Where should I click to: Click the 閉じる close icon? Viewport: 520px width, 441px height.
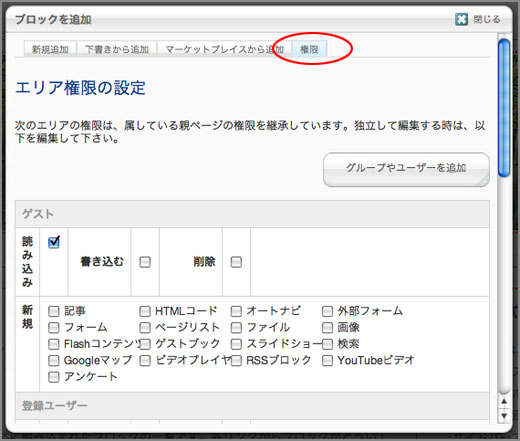[461, 19]
